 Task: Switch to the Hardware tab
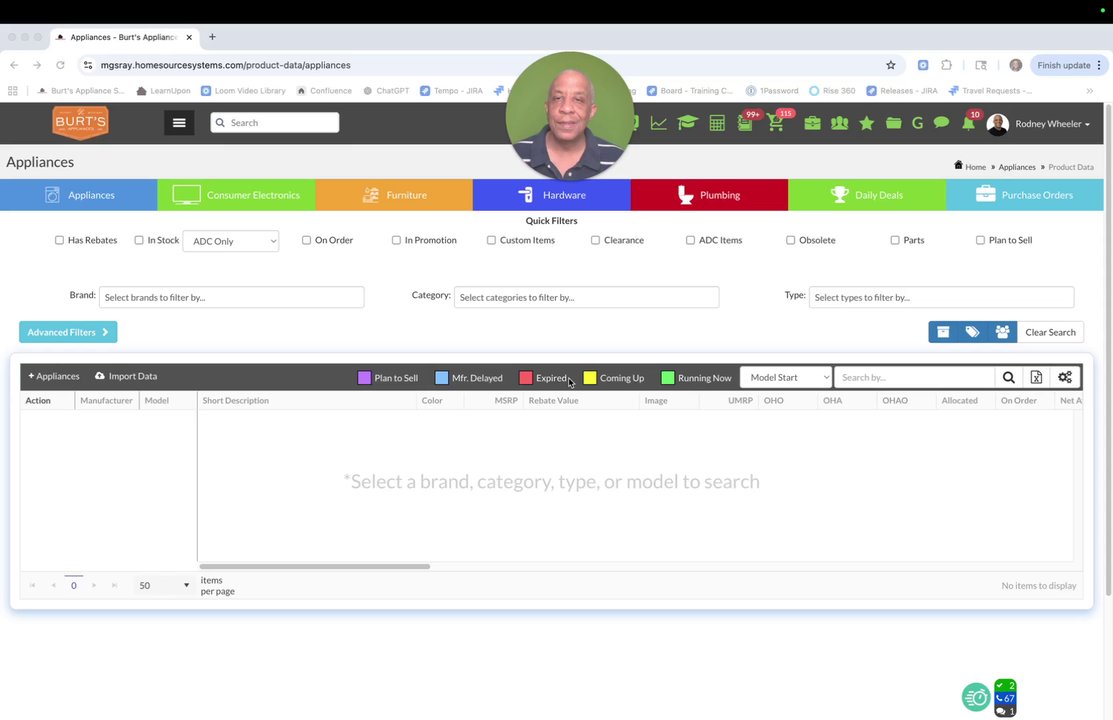coord(552,195)
